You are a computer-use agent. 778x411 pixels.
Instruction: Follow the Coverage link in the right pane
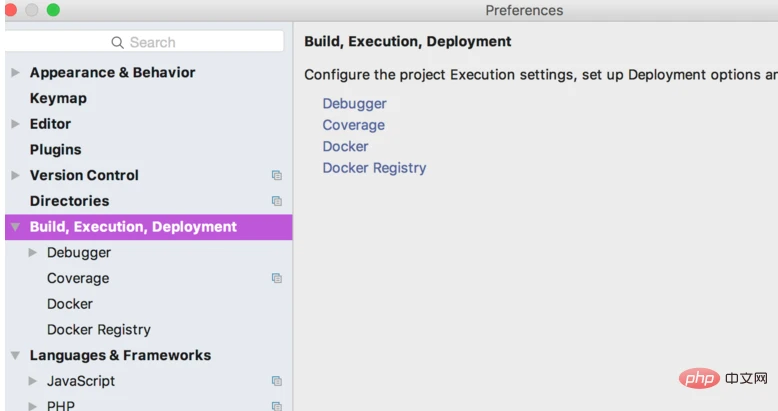(x=353, y=125)
